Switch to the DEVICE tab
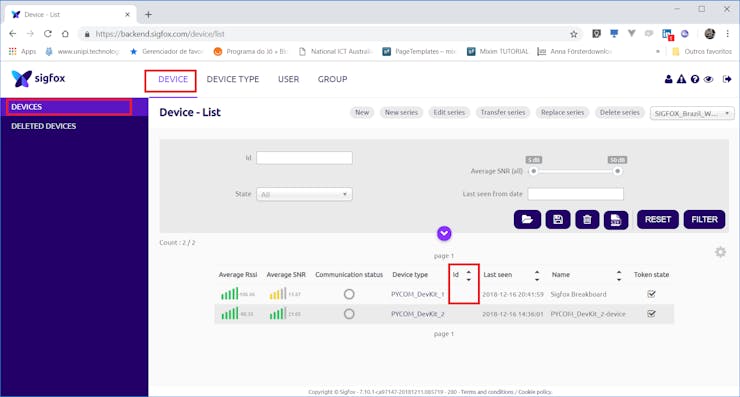This screenshot has width=740, height=397. point(173,79)
